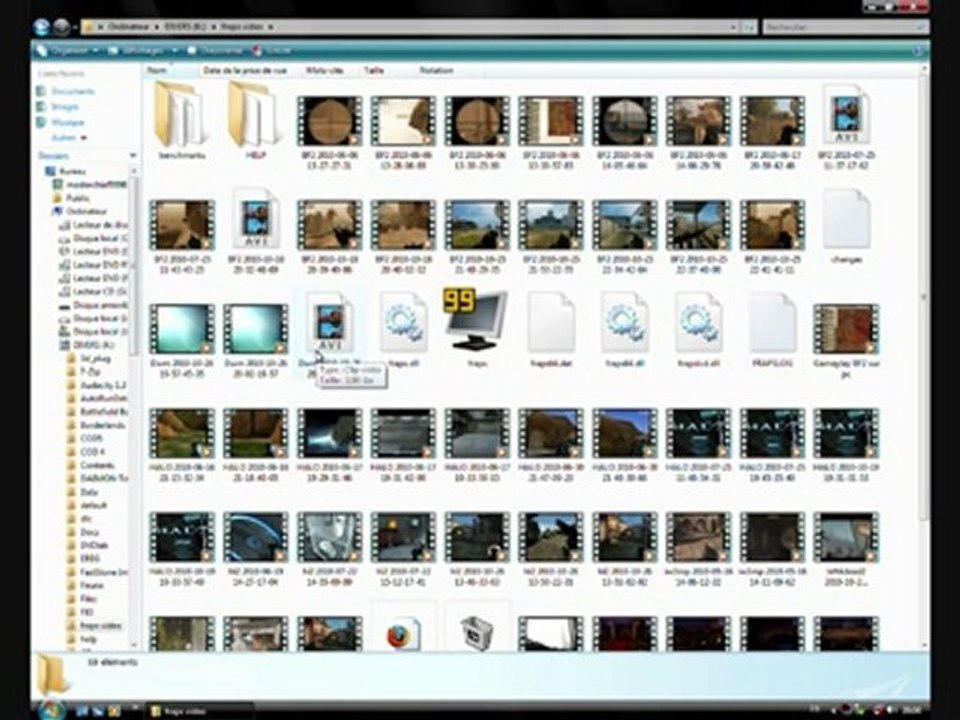
Task: Expand the Autres favorites dropdown
Action: click(x=69, y=138)
